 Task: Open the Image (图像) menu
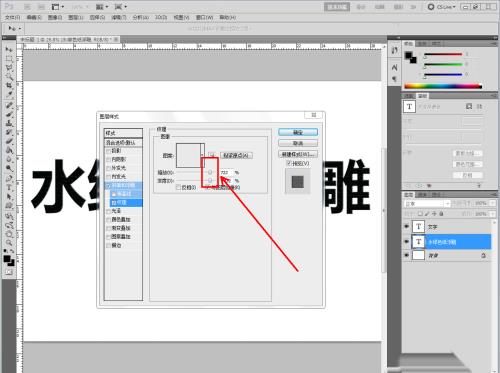pyautogui.click(x=55, y=17)
